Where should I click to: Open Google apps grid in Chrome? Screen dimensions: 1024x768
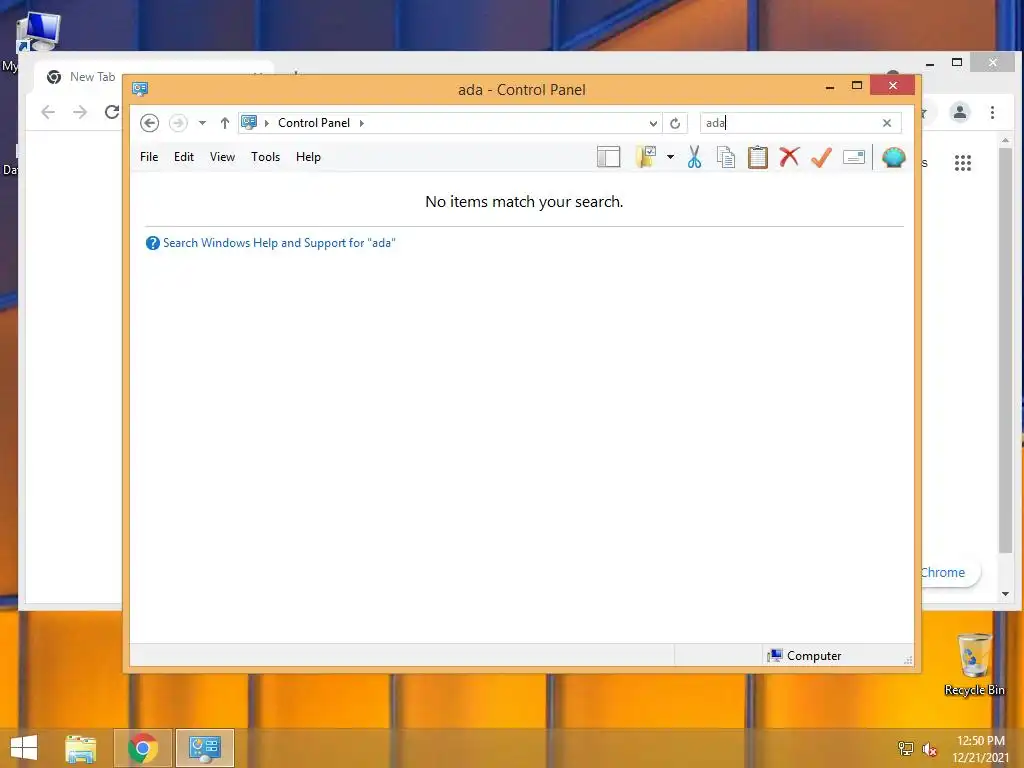point(963,163)
